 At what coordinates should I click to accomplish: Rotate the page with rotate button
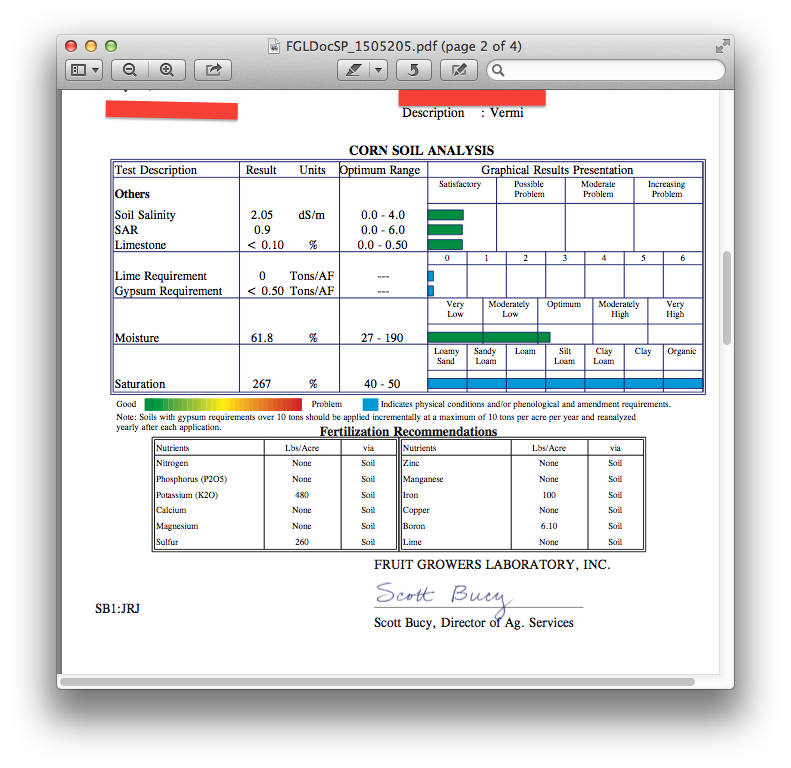pos(414,70)
